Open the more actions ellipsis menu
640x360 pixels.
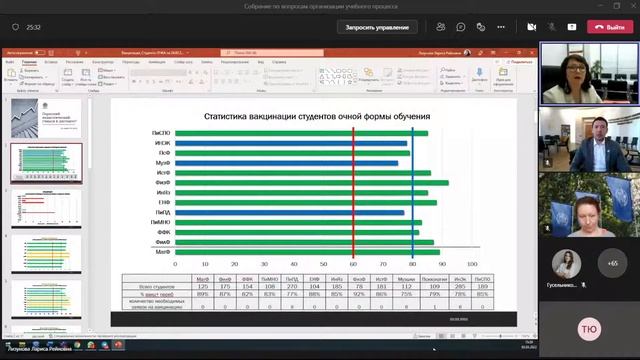click(501, 27)
